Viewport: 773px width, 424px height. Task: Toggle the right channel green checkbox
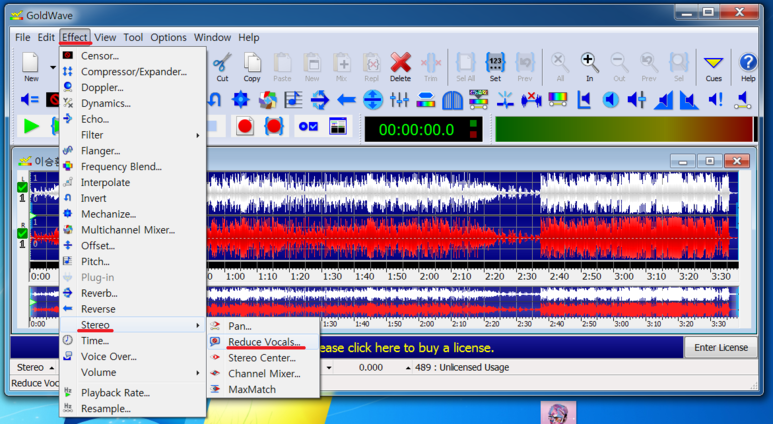click(x=22, y=233)
